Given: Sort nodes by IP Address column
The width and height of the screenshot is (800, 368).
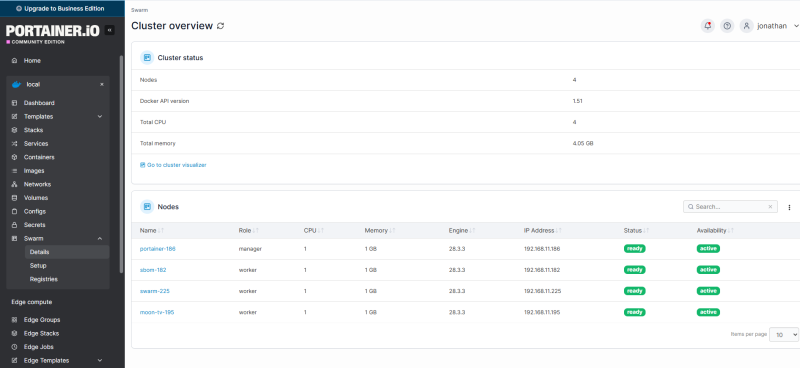Looking at the screenshot, I should pos(543,231).
